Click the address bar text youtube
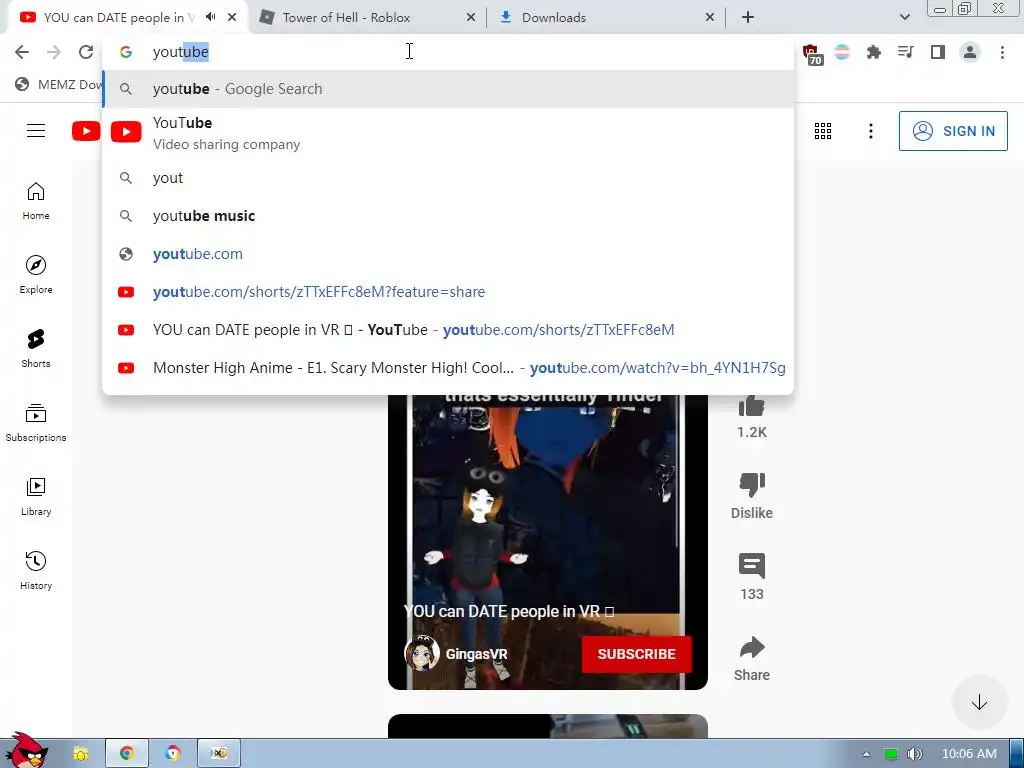 180,52
